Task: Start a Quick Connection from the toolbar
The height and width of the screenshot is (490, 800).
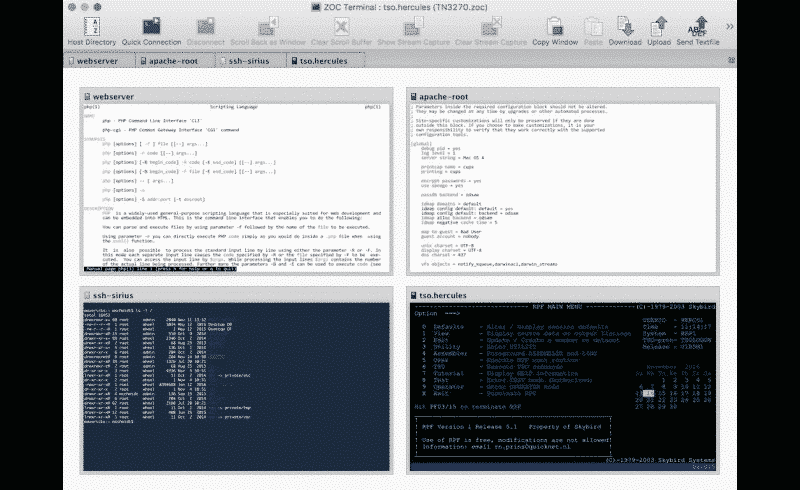Action: (x=151, y=31)
